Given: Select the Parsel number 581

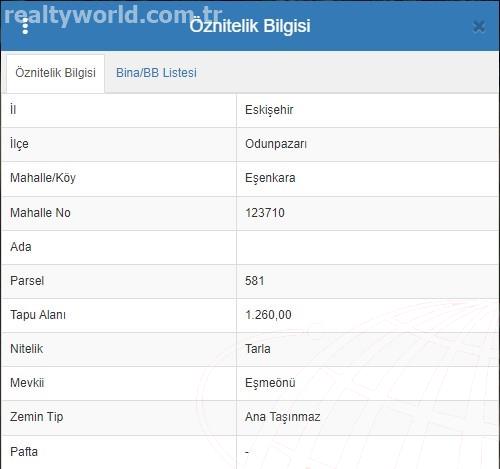Looking at the screenshot, I should point(255,281).
